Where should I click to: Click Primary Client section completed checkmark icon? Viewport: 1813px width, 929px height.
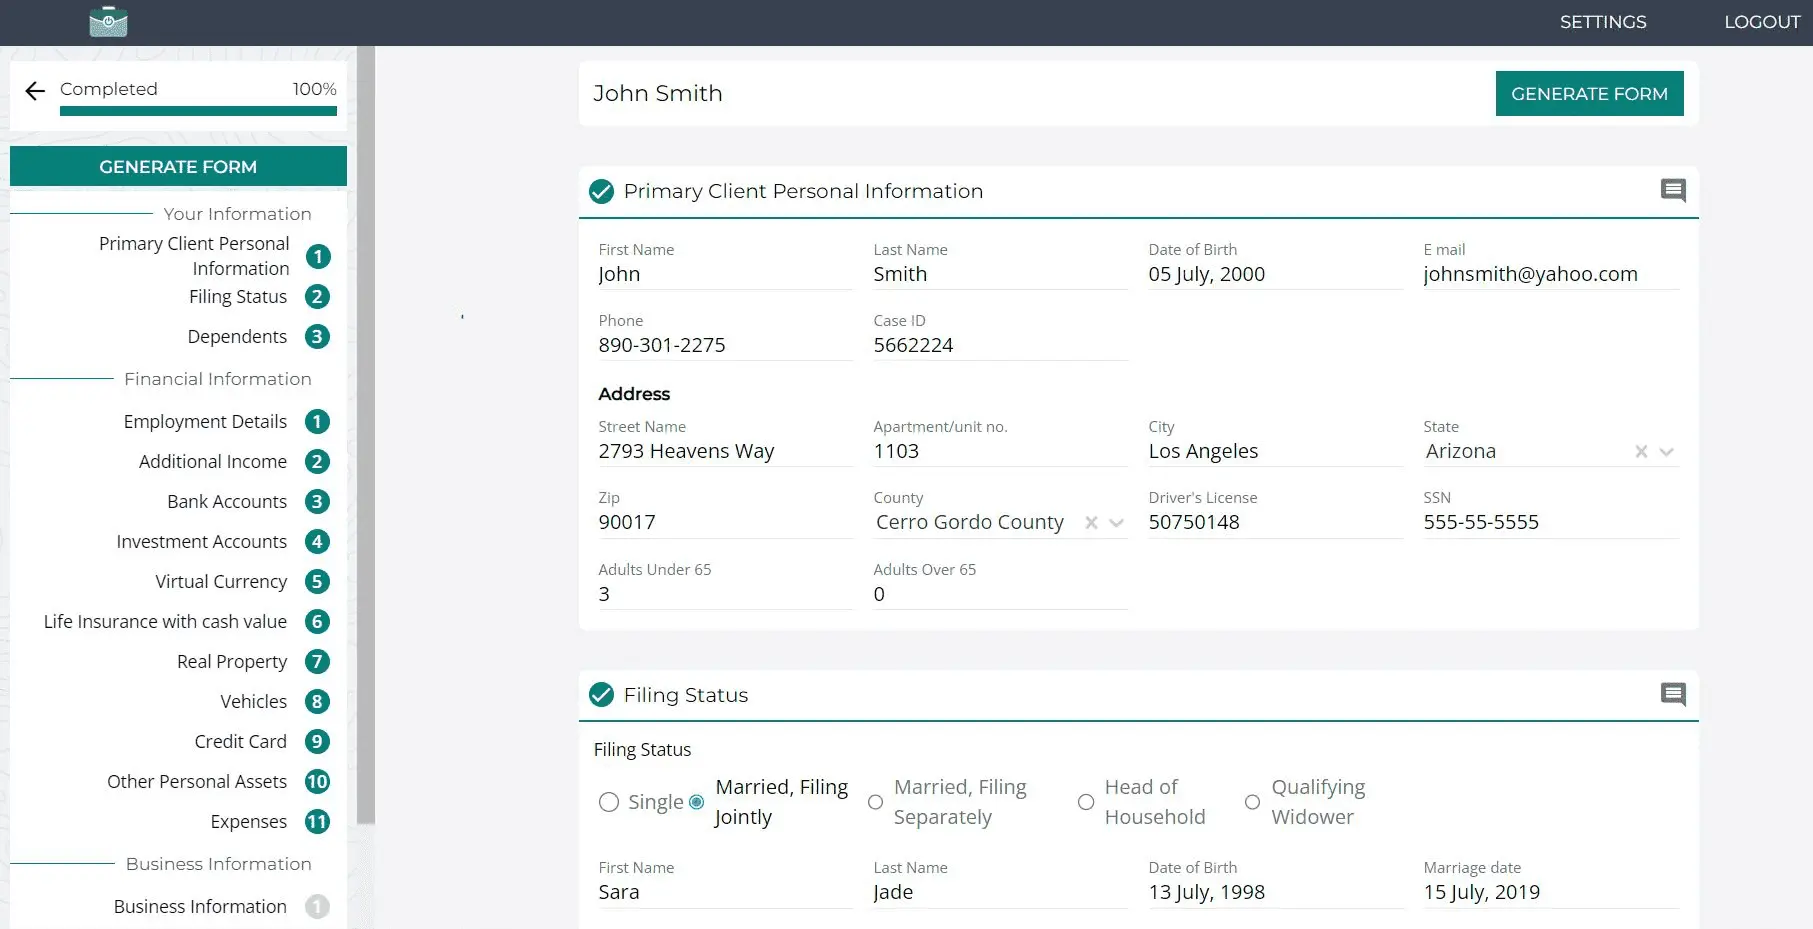tap(601, 191)
